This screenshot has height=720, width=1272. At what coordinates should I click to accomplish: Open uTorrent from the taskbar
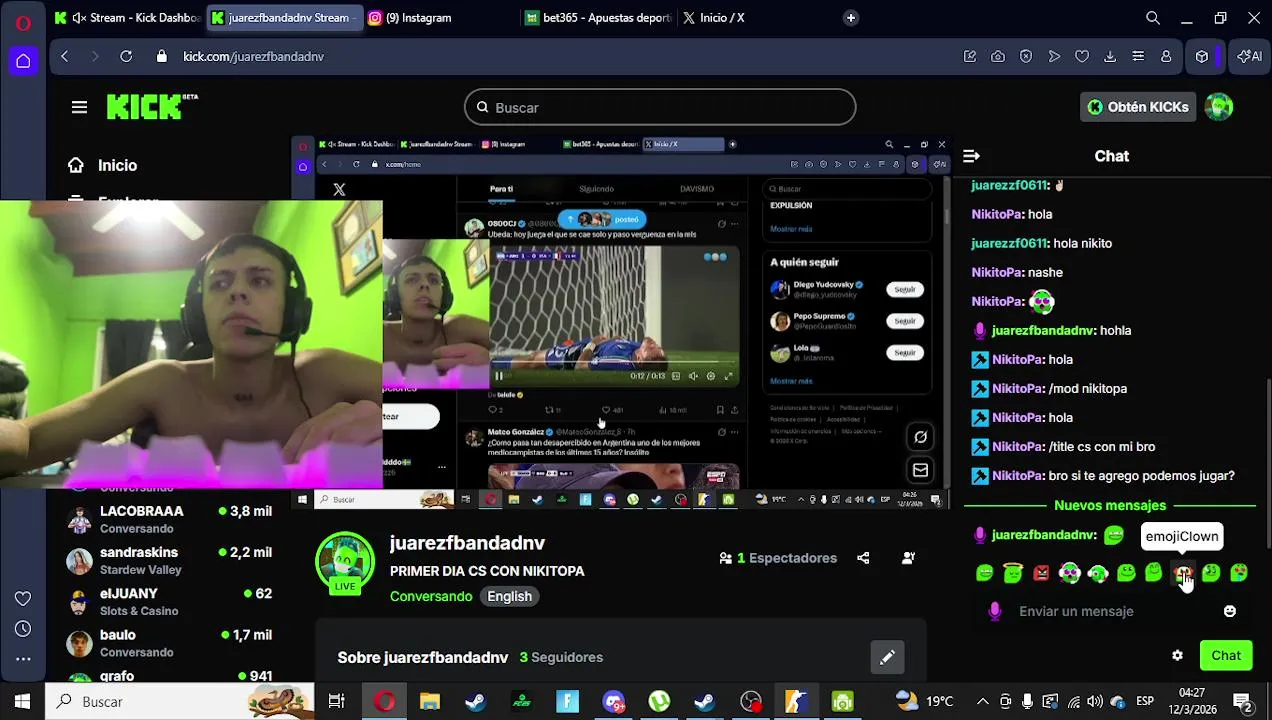(659, 701)
